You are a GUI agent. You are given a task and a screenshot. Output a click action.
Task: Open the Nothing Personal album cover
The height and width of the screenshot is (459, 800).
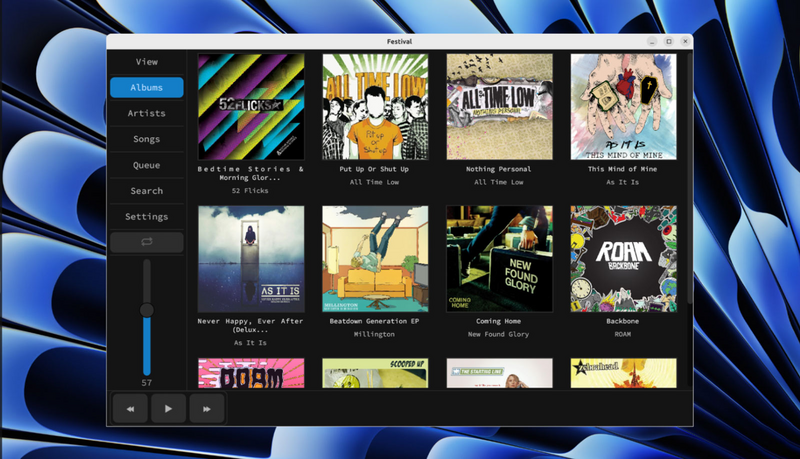[x=499, y=107]
